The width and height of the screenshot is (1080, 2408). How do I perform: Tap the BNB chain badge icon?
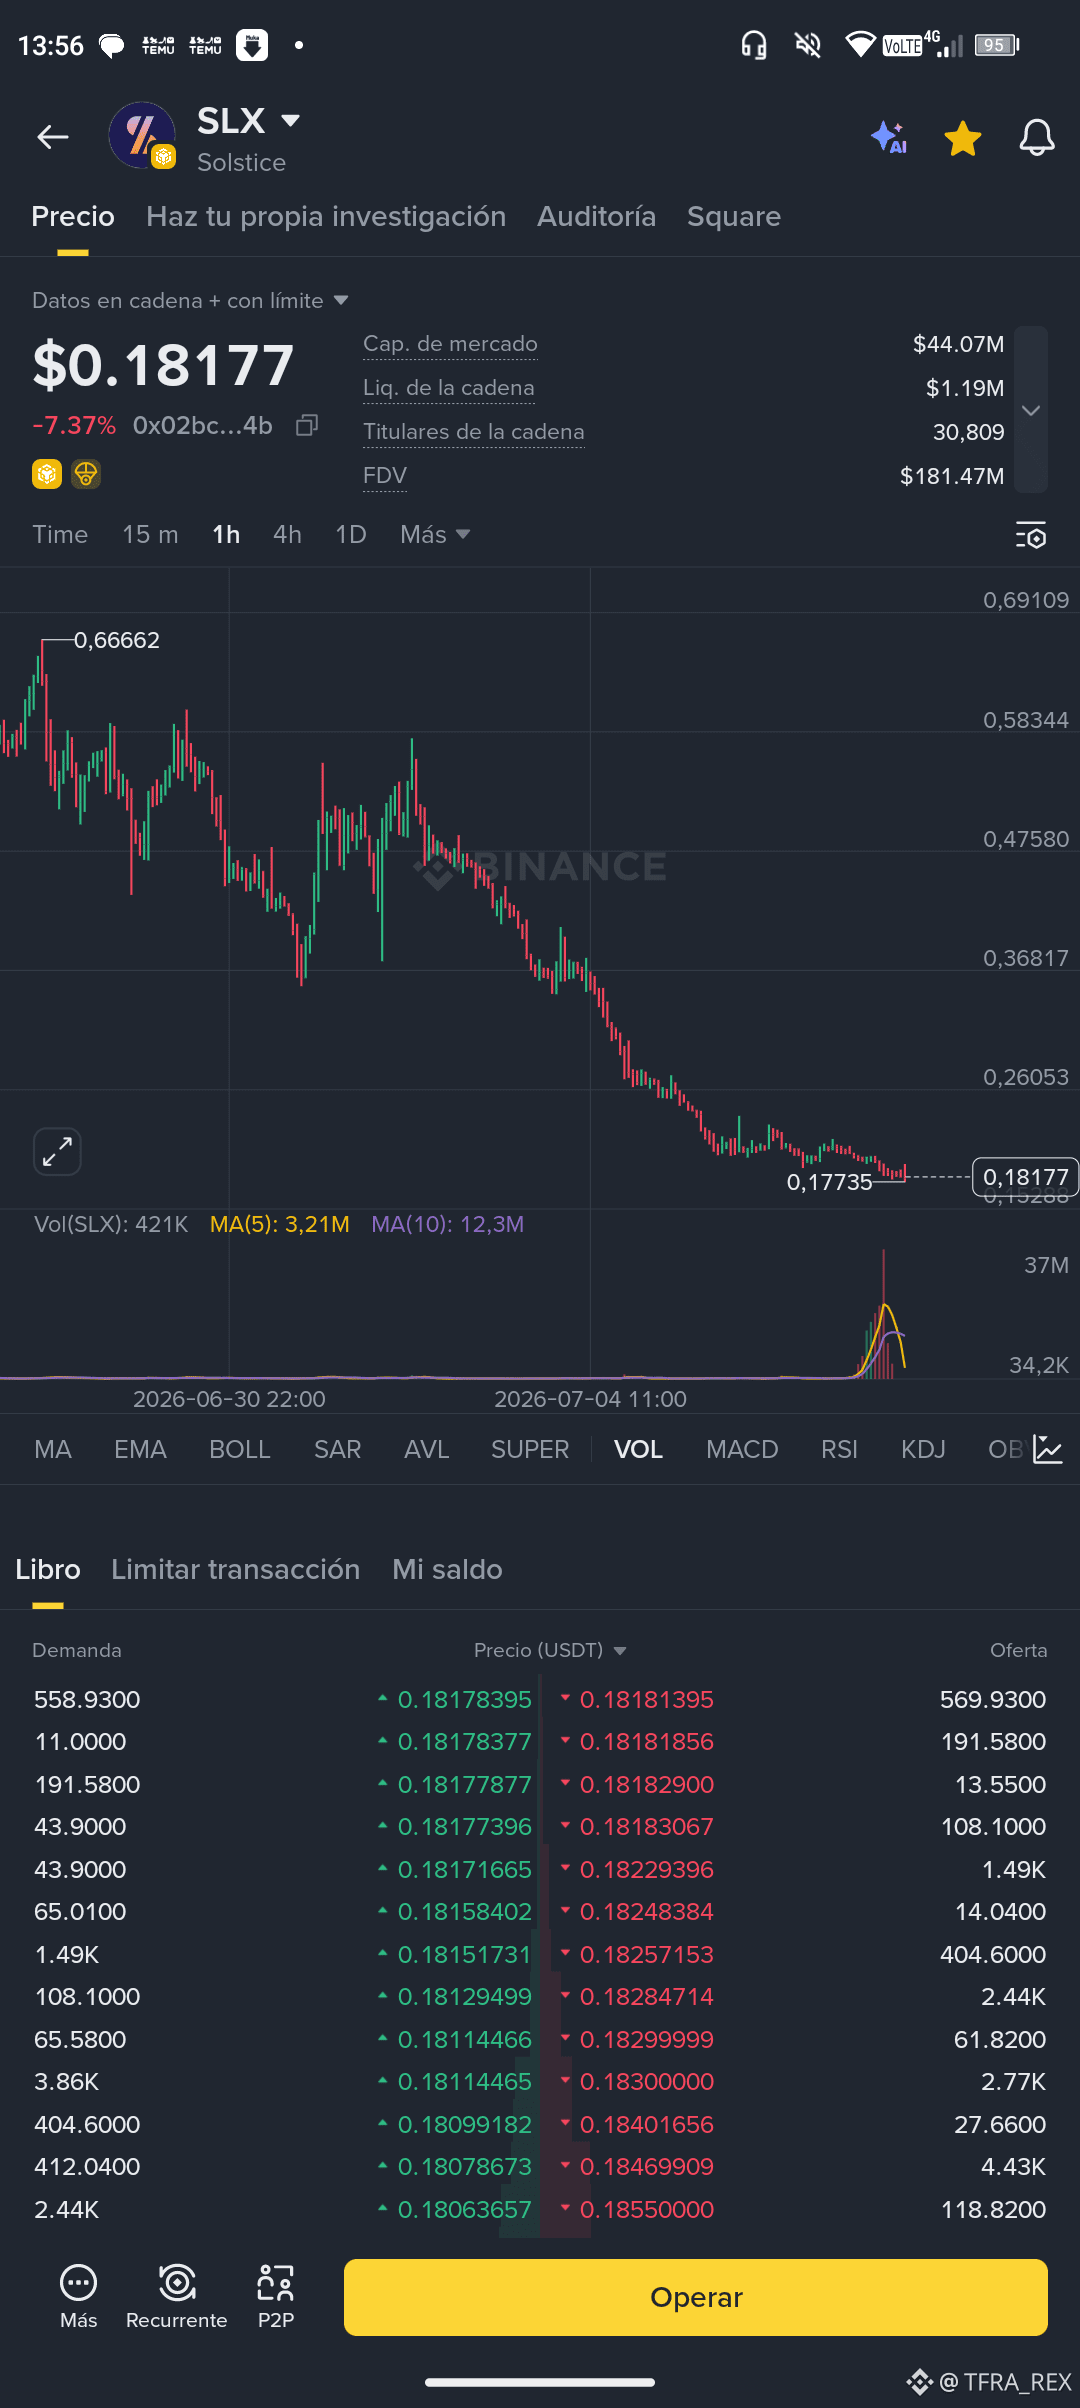[47, 474]
